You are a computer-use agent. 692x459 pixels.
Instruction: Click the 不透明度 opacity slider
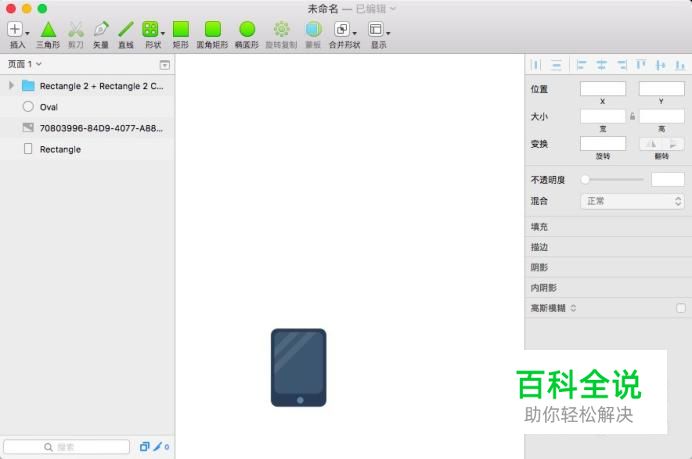[x=613, y=180]
